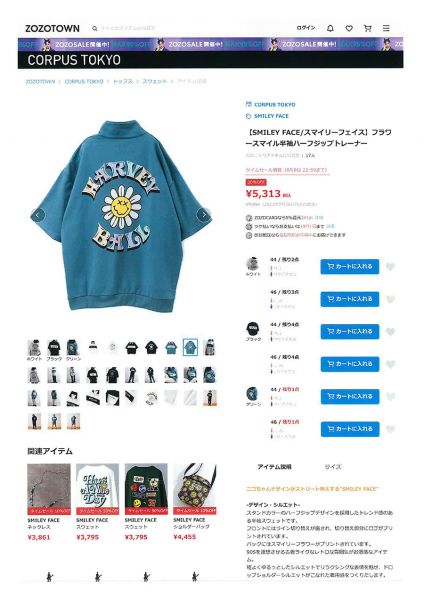Favorite the white size 44 variant heart
The height and width of the screenshot is (600, 424).
click(x=390, y=267)
